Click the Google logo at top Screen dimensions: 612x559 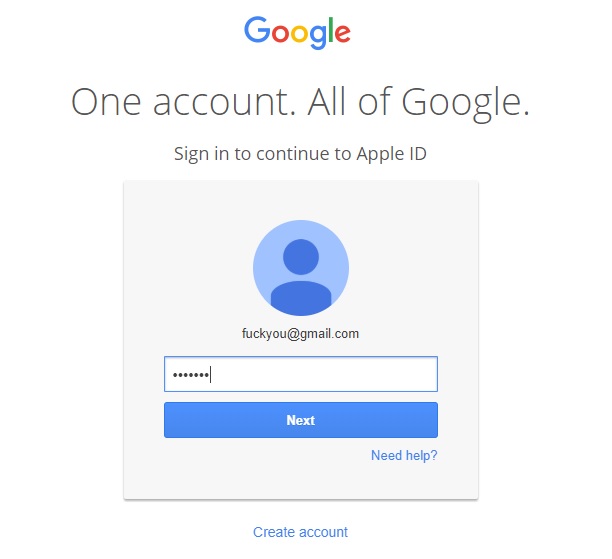tap(297, 32)
